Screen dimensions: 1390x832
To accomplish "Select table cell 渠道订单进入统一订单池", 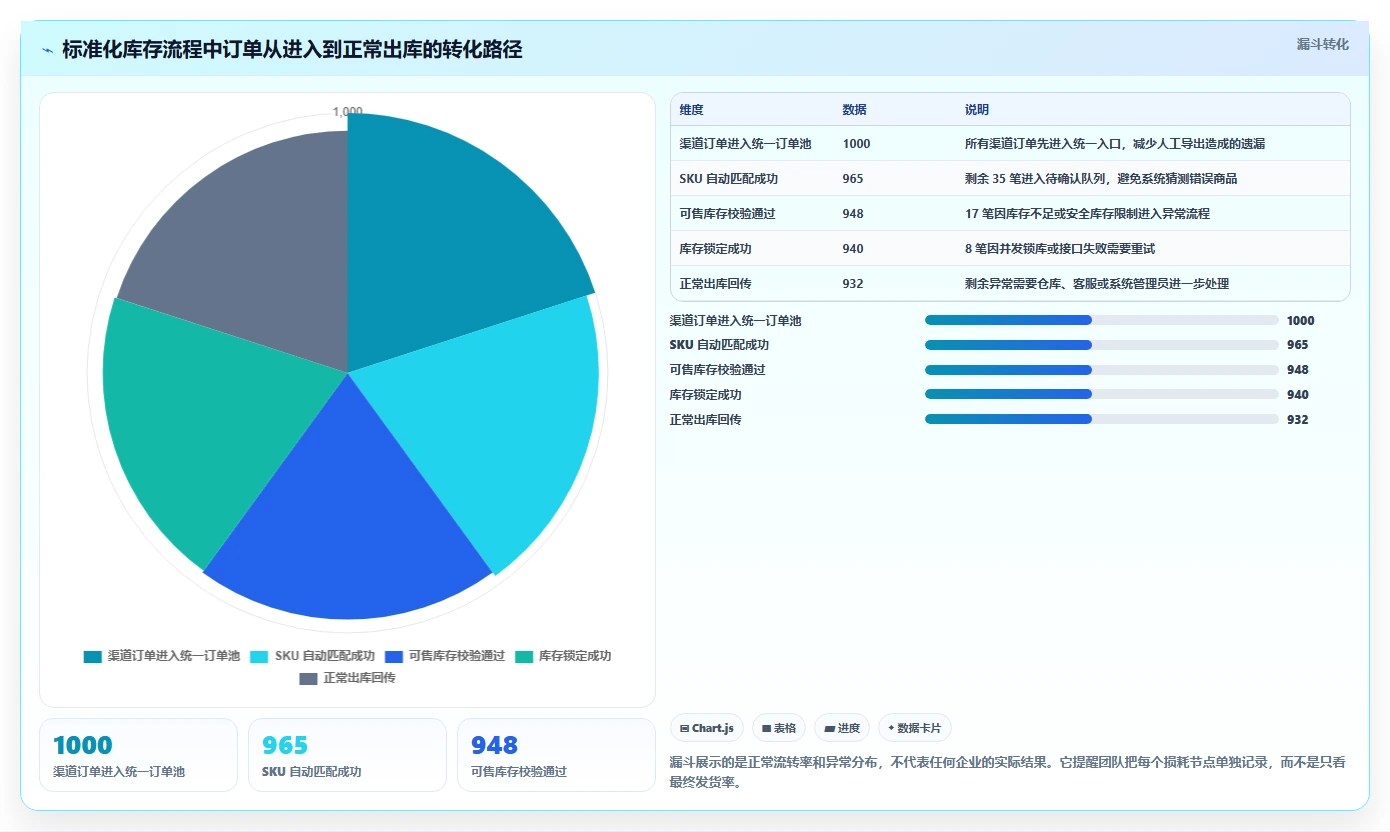I will tap(745, 144).
